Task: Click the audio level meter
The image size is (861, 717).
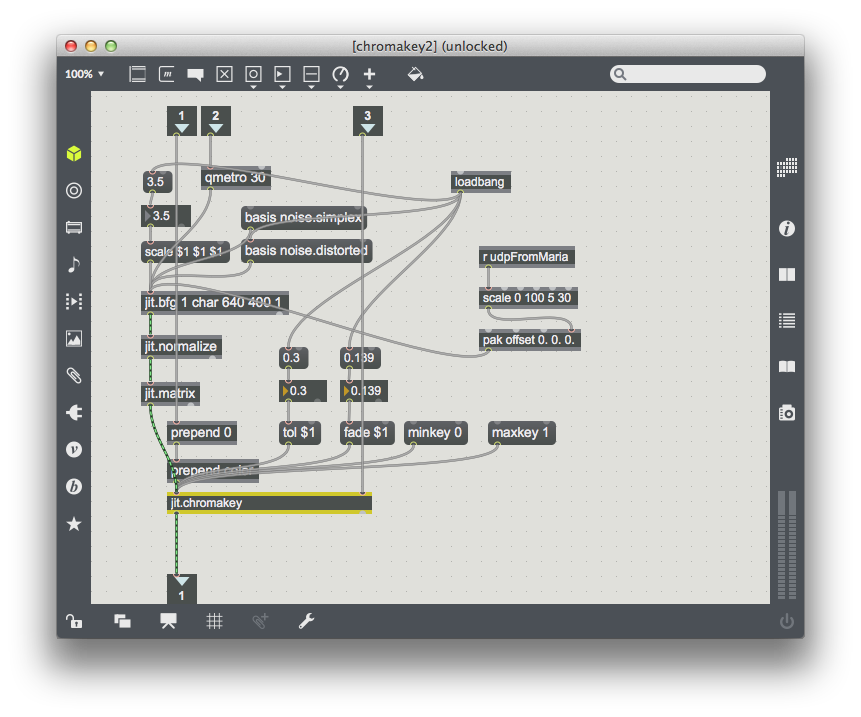Action: click(x=787, y=545)
